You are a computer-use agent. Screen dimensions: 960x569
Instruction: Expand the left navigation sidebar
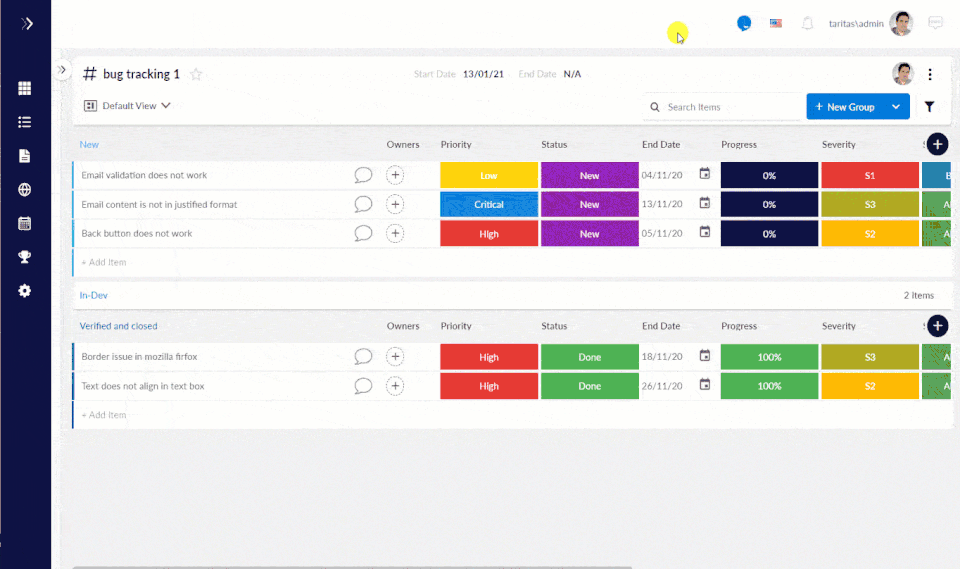point(26,24)
